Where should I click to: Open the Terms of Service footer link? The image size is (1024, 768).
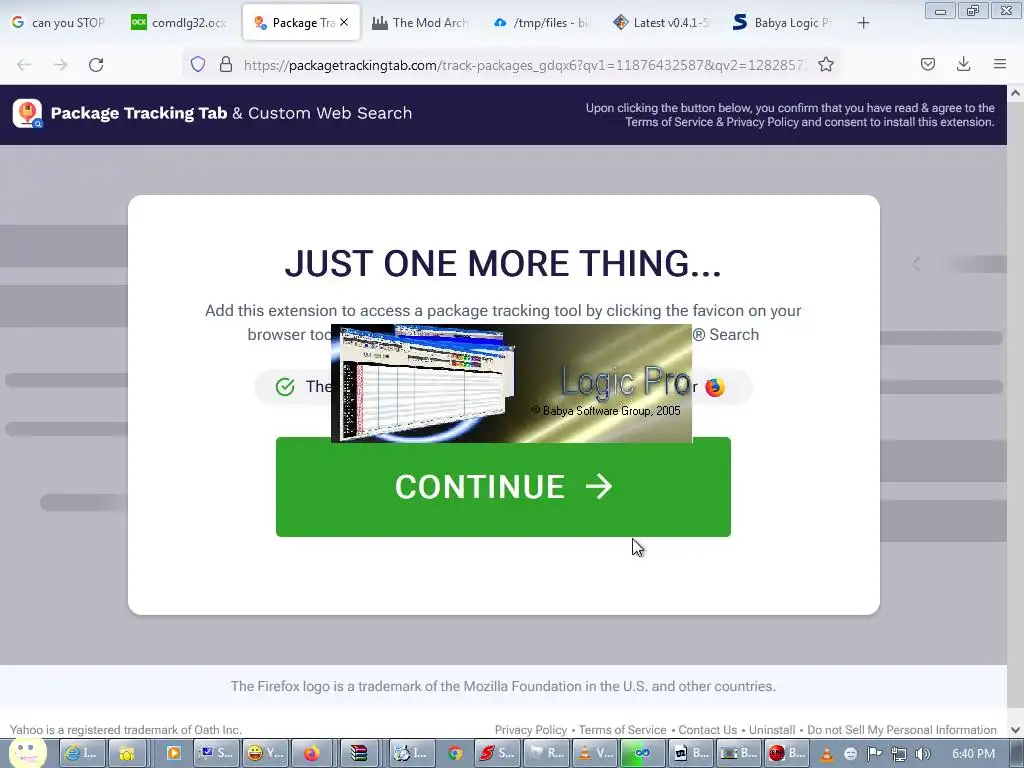(x=622, y=729)
